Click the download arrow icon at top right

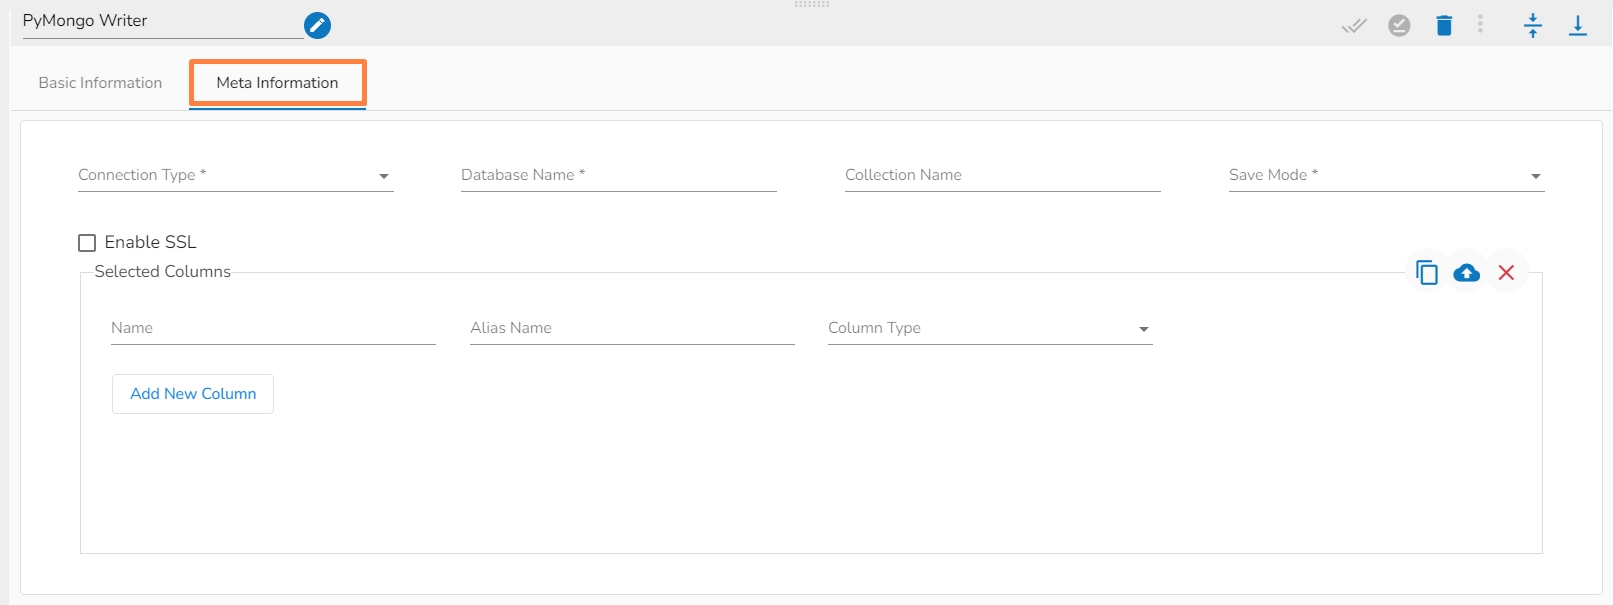coord(1578,26)
